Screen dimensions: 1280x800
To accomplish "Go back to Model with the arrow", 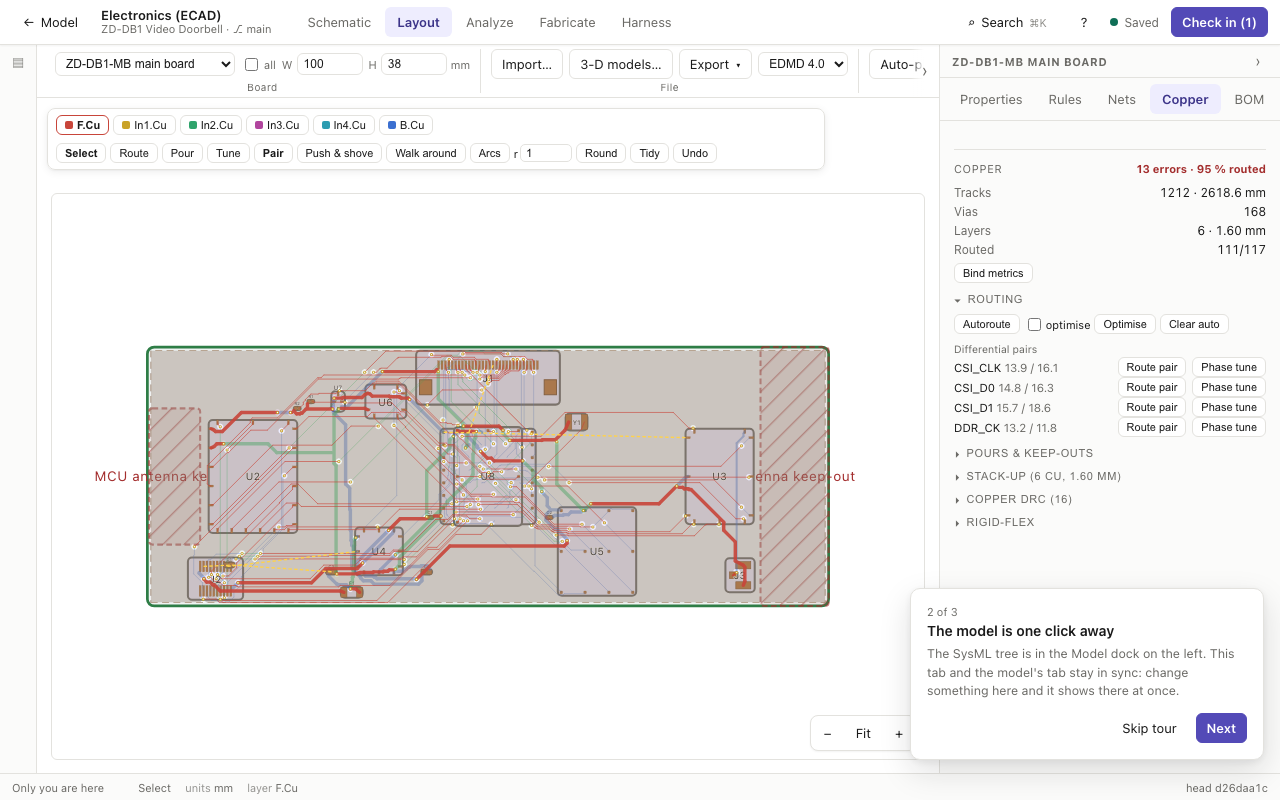I will [50, 22].
